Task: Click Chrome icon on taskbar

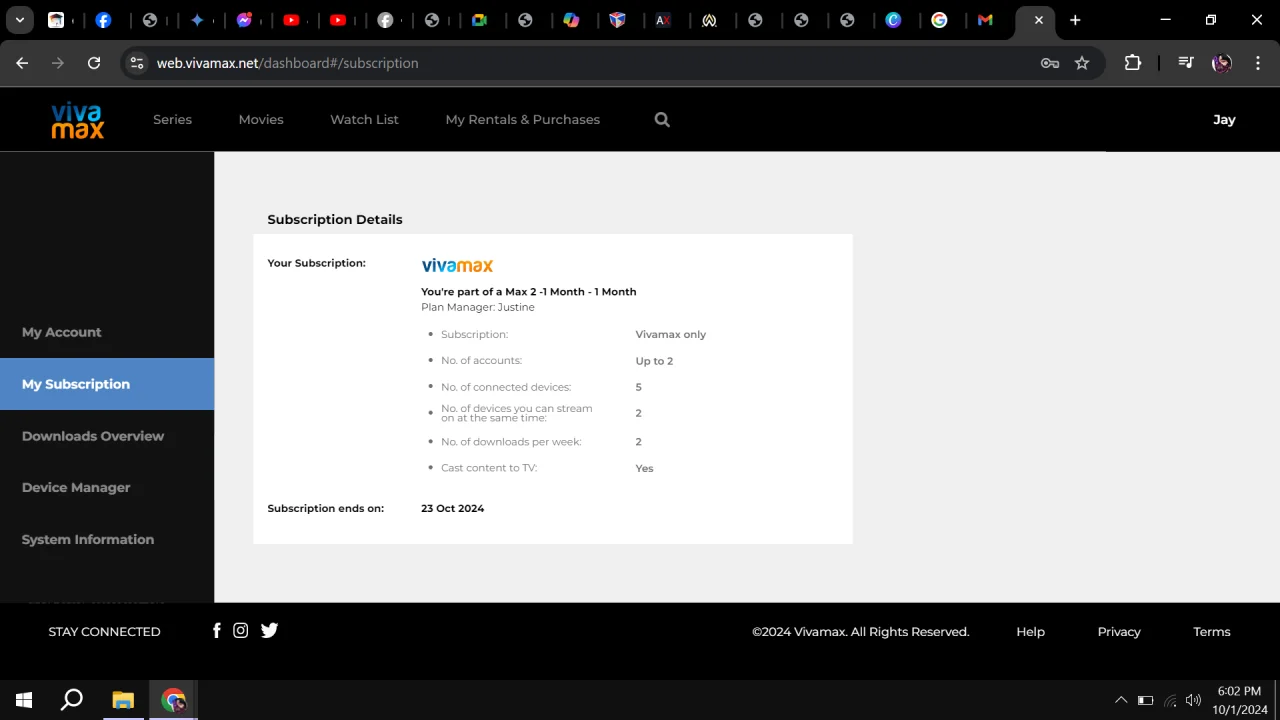Action: [174, 700]
